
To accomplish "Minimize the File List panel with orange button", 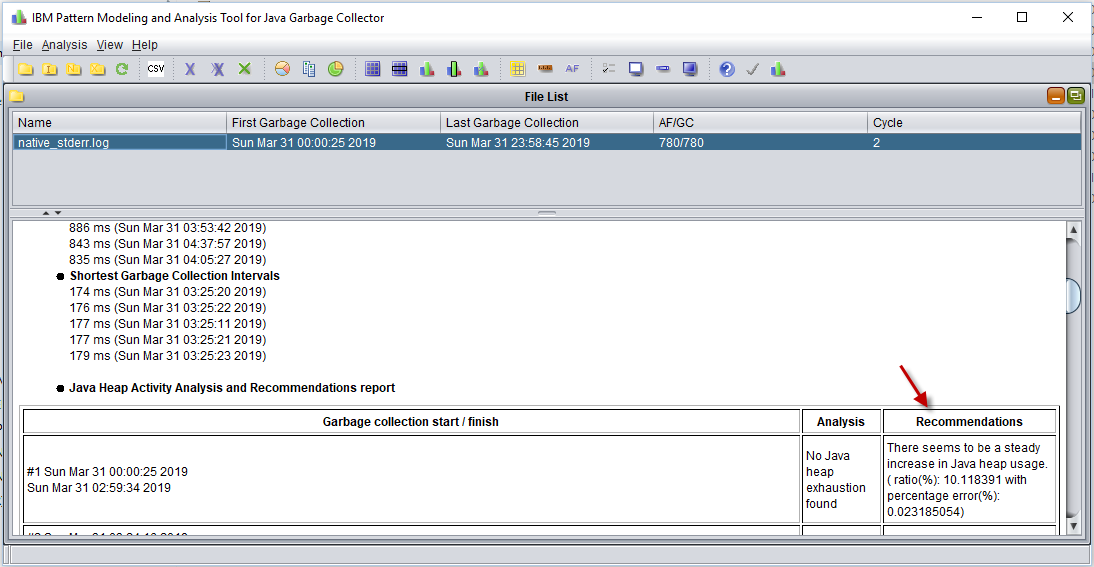I will [x=1056, y=96].
